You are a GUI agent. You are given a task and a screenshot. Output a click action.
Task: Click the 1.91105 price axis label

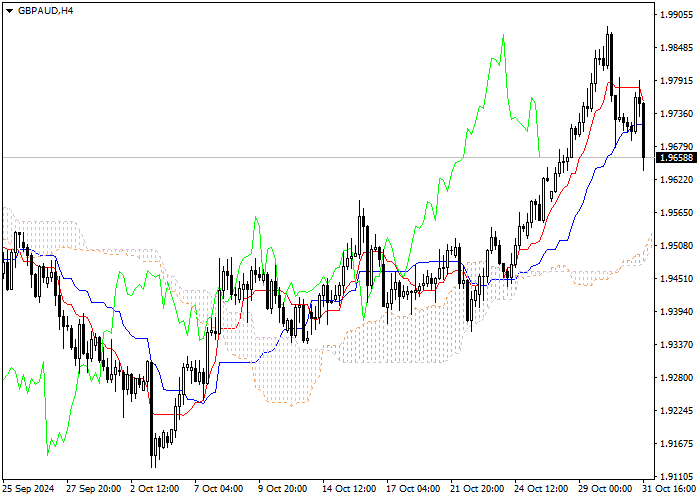point(677,476)
